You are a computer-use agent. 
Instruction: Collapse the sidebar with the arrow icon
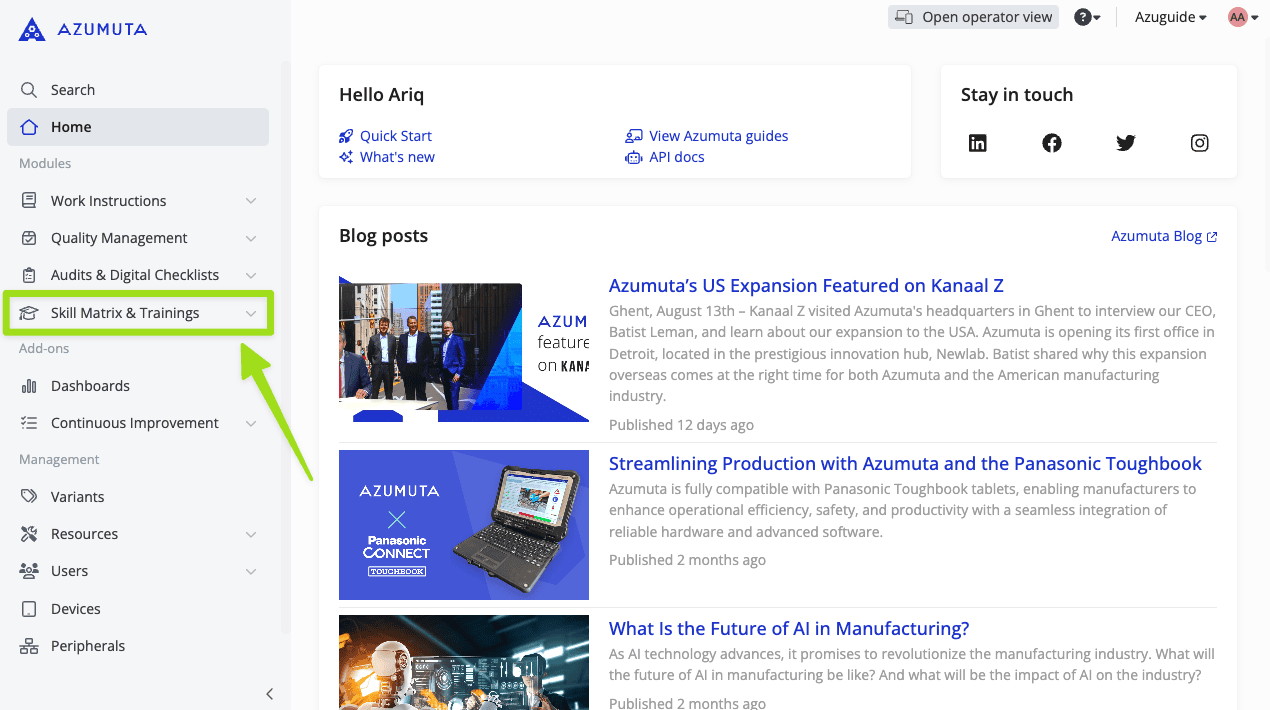pyautogui.click(x=269, y=694)
